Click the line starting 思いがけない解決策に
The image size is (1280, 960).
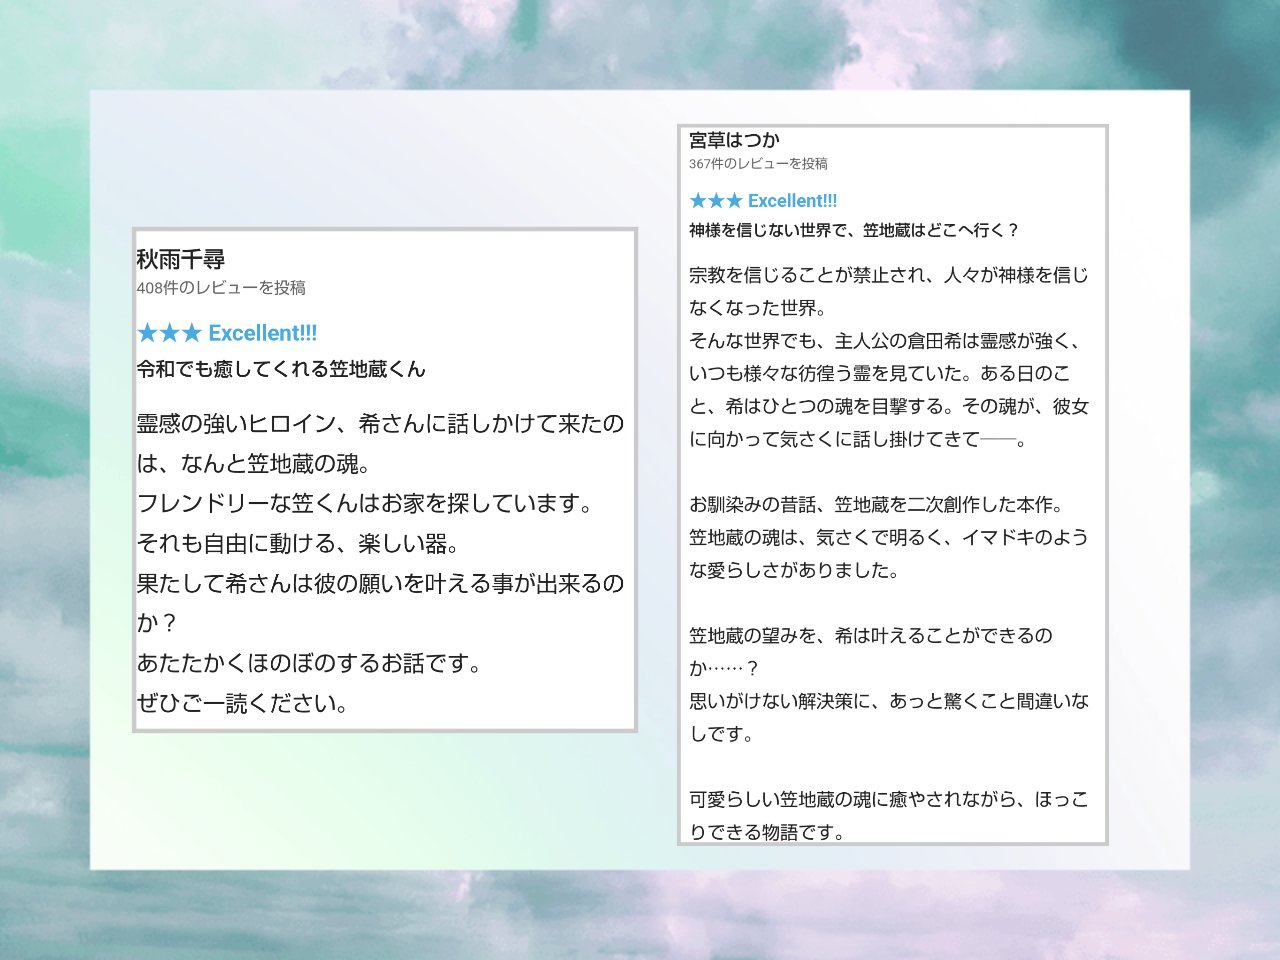pos(888,702)
